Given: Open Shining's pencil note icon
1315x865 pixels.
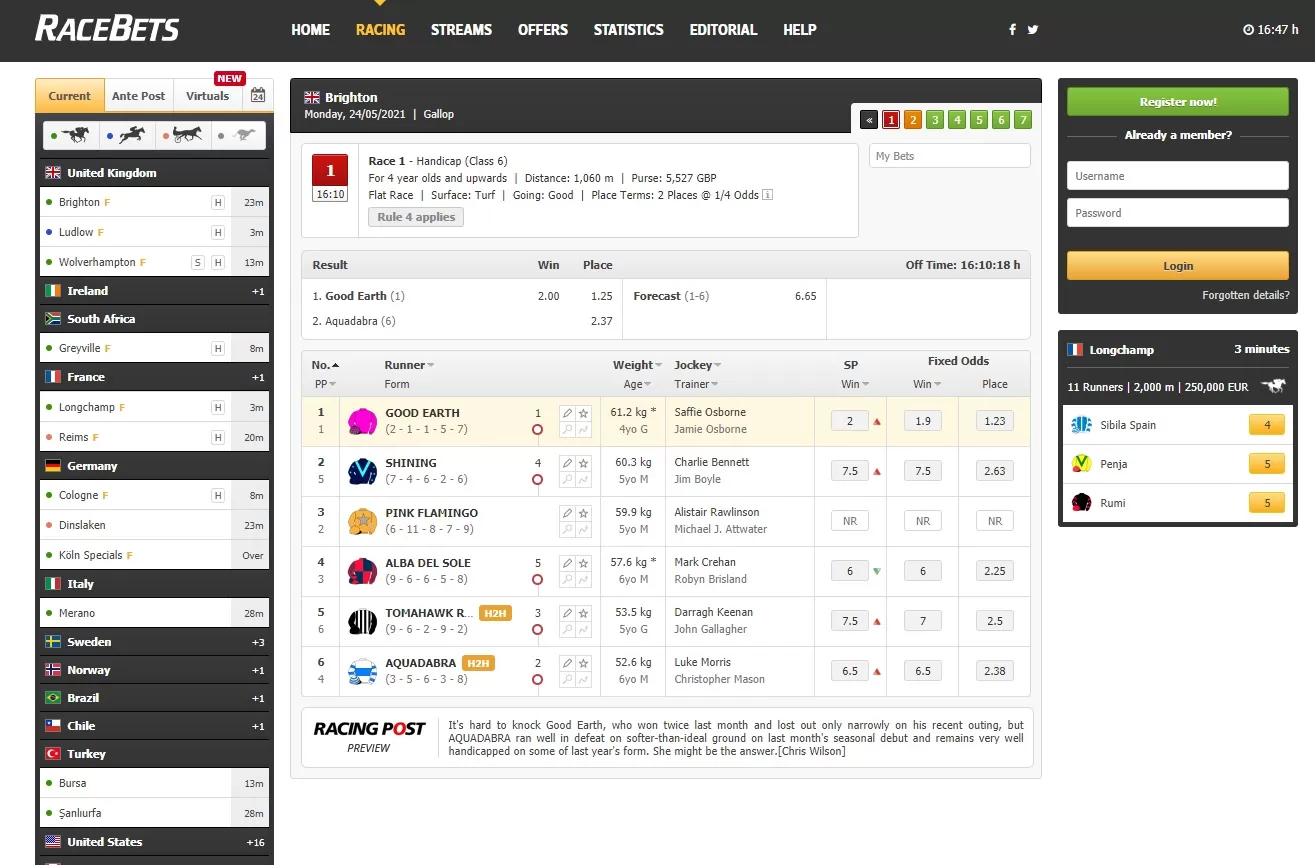Looking at the screenshot, I should tap(567, 463).
